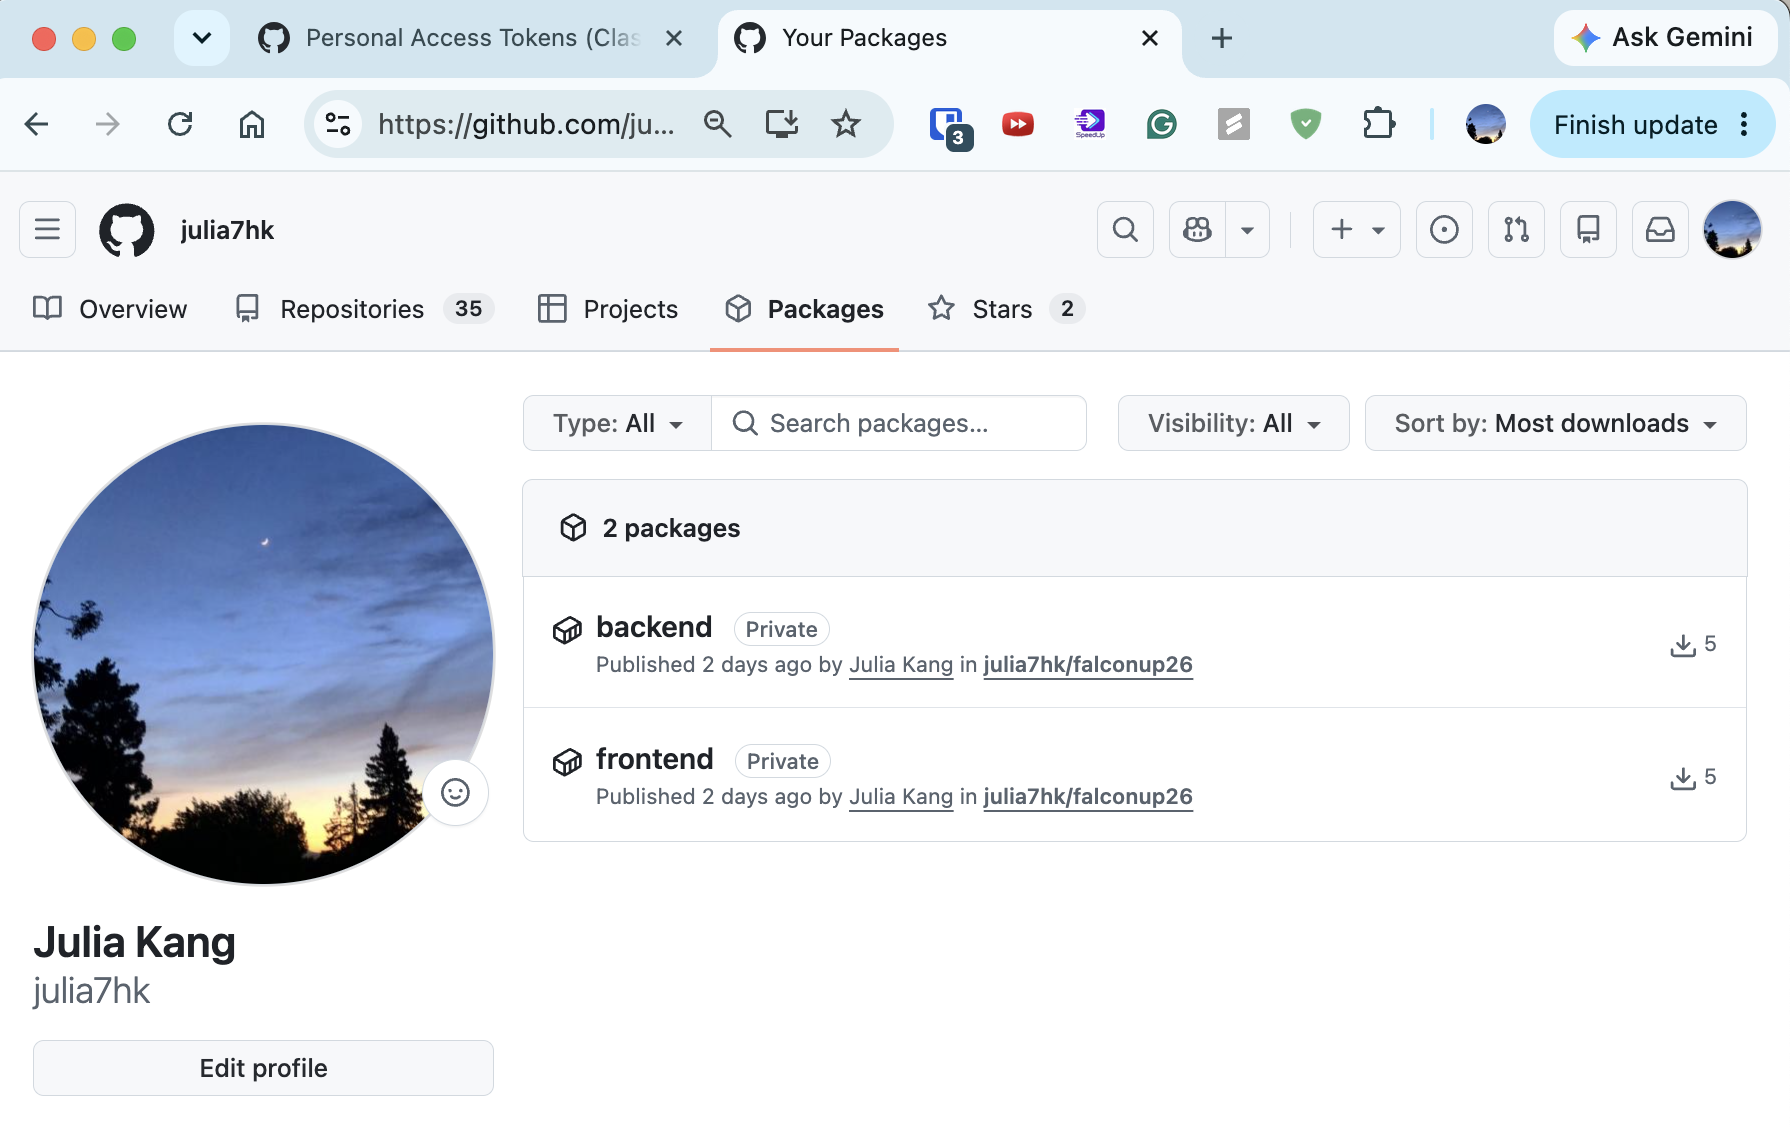1790x1128 pixels.
Task: Go to browser home page icon
Action: point(252,124)
